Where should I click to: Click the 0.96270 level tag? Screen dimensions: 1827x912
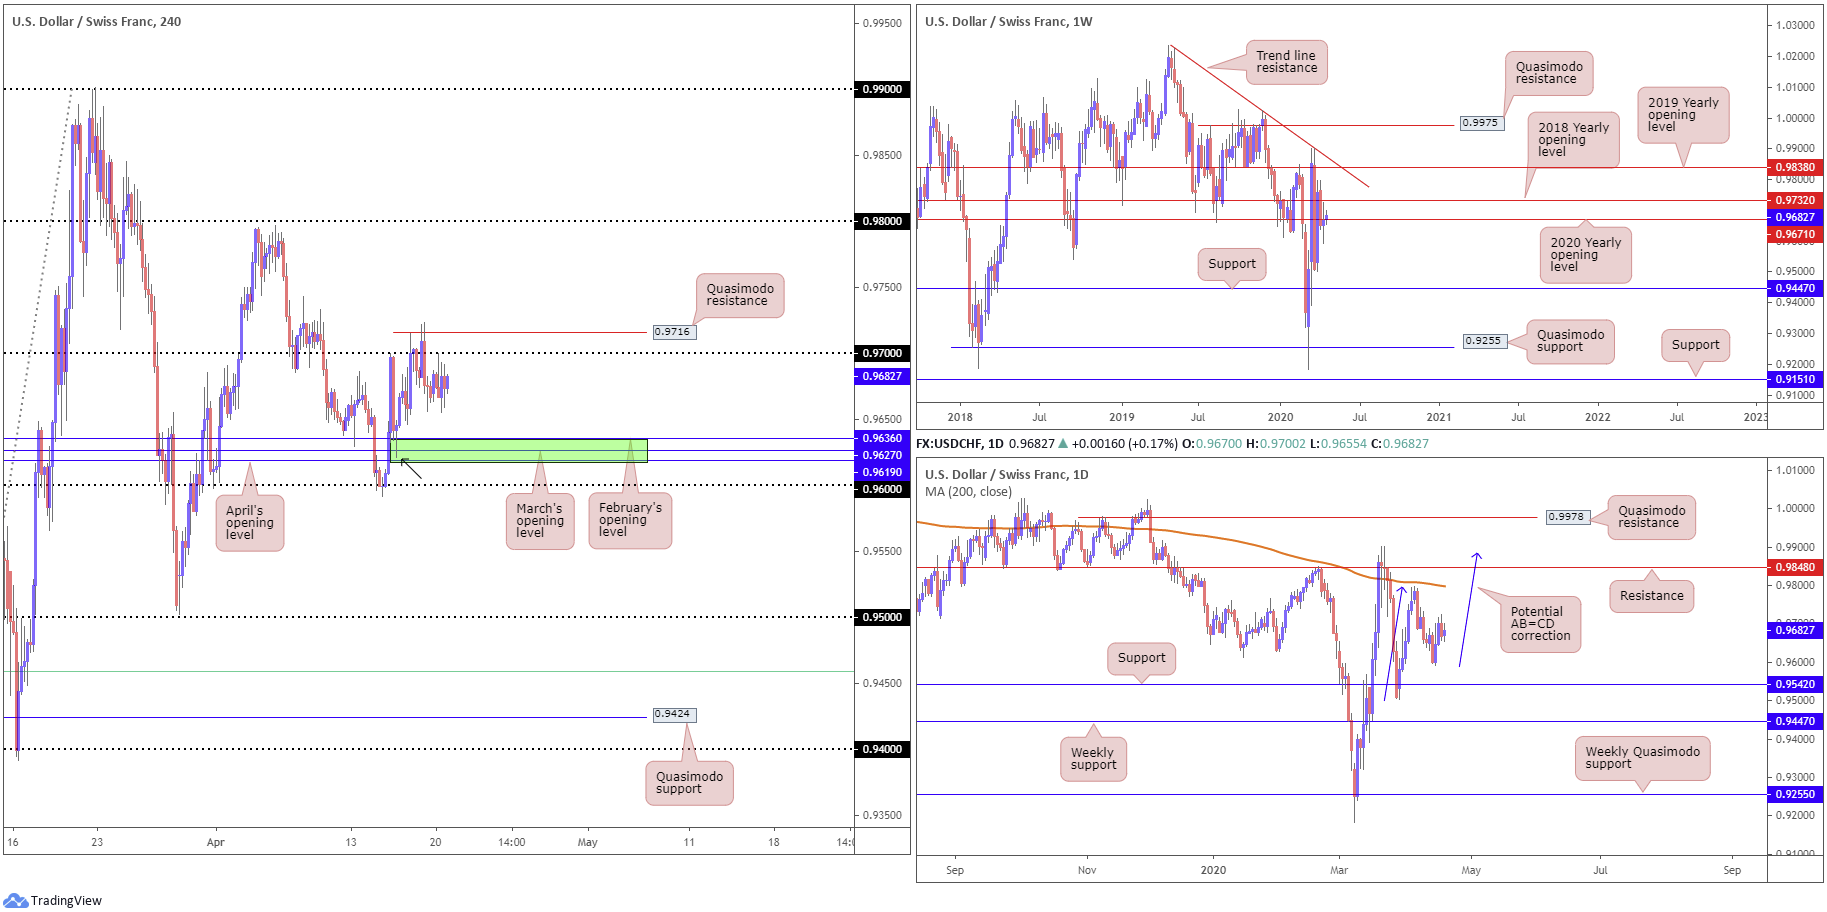[882, 455]
